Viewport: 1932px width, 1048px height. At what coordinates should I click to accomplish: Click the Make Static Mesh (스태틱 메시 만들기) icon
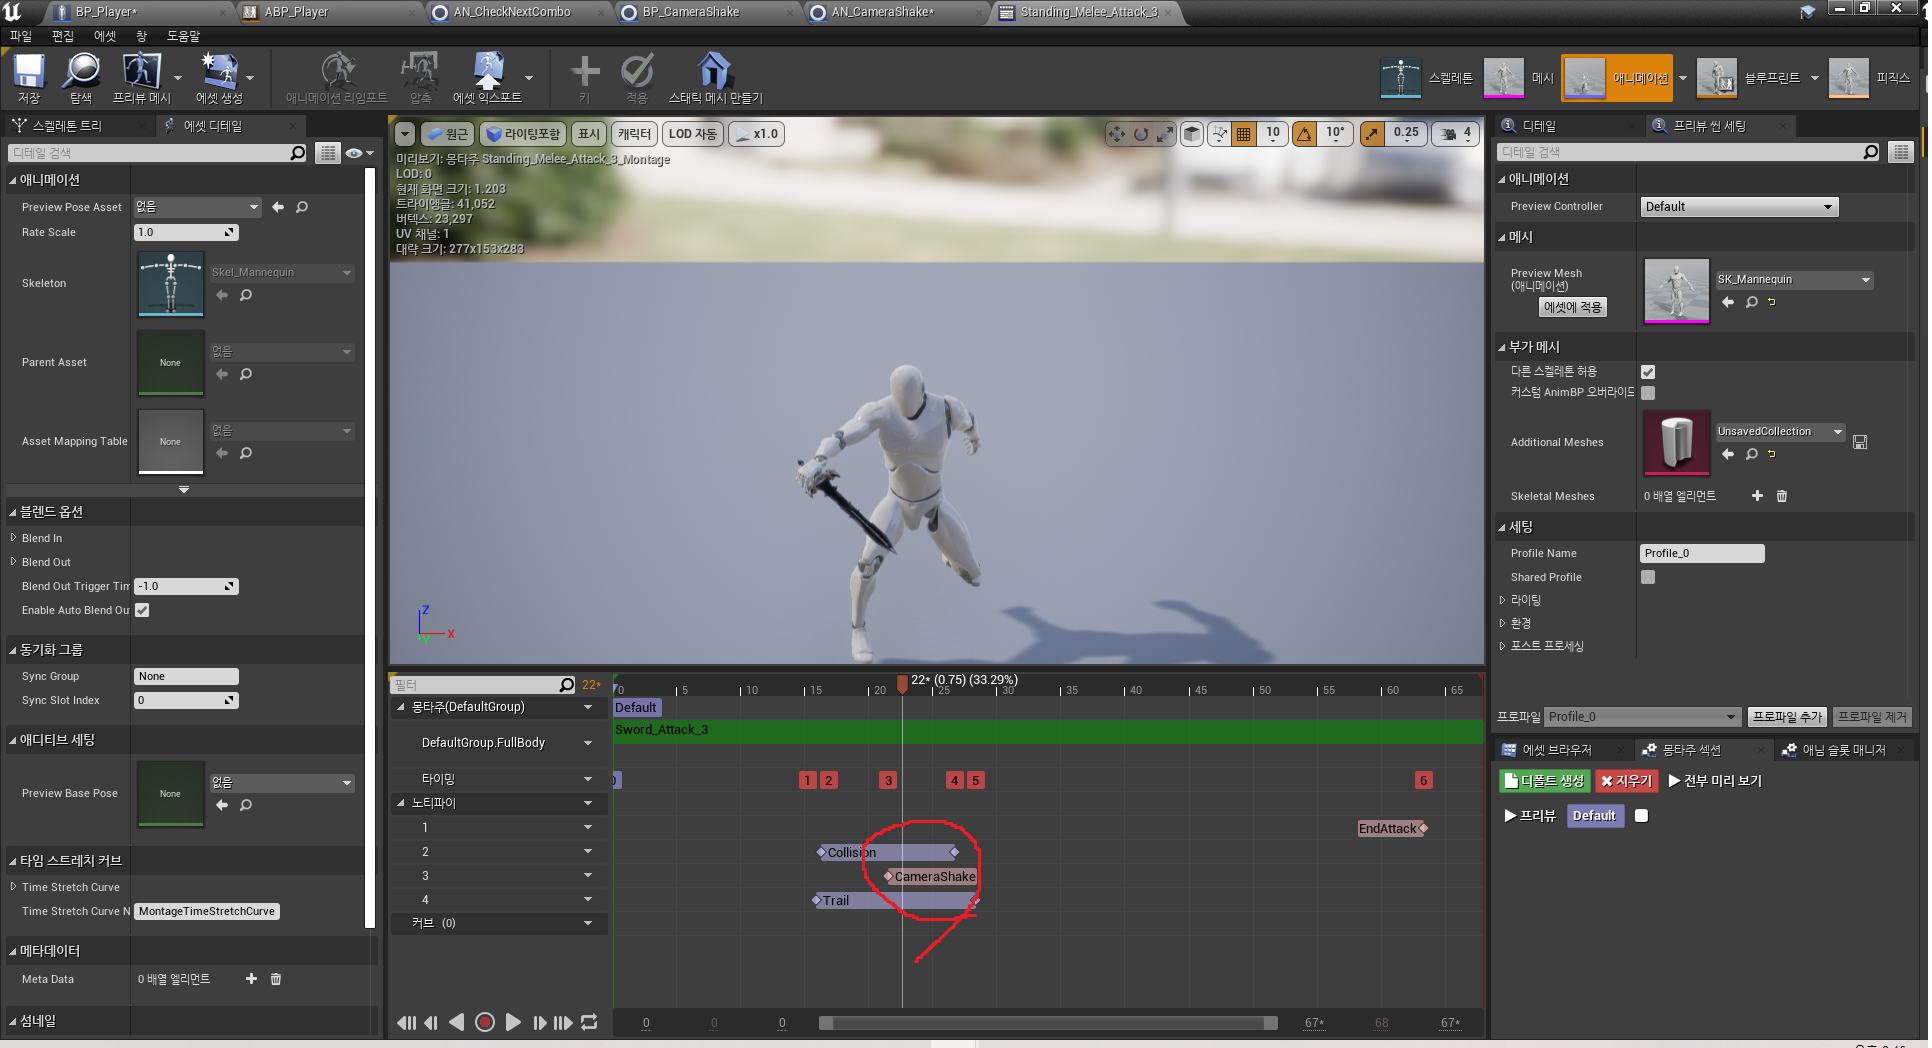point(715,78)
